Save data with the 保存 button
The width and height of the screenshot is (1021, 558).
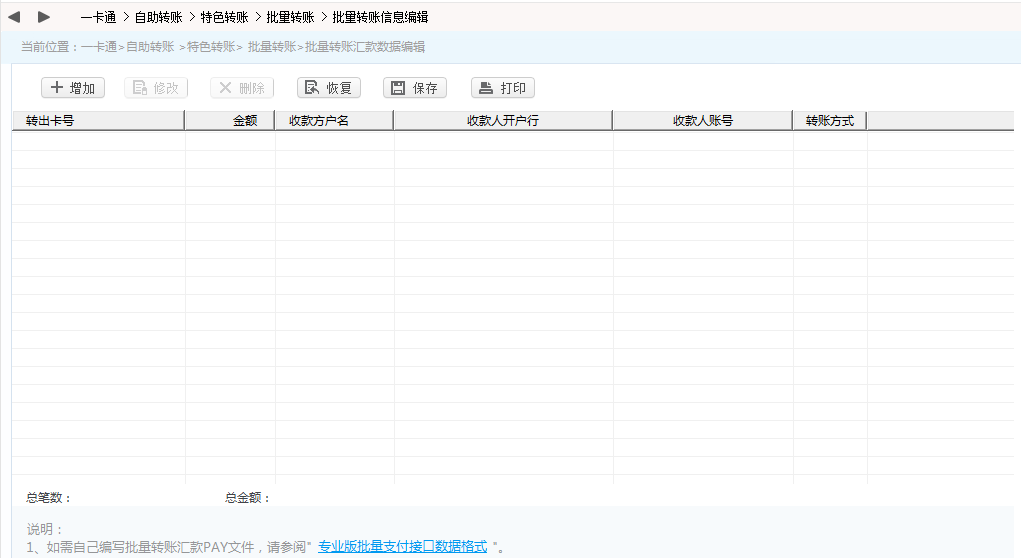[415, 88]
